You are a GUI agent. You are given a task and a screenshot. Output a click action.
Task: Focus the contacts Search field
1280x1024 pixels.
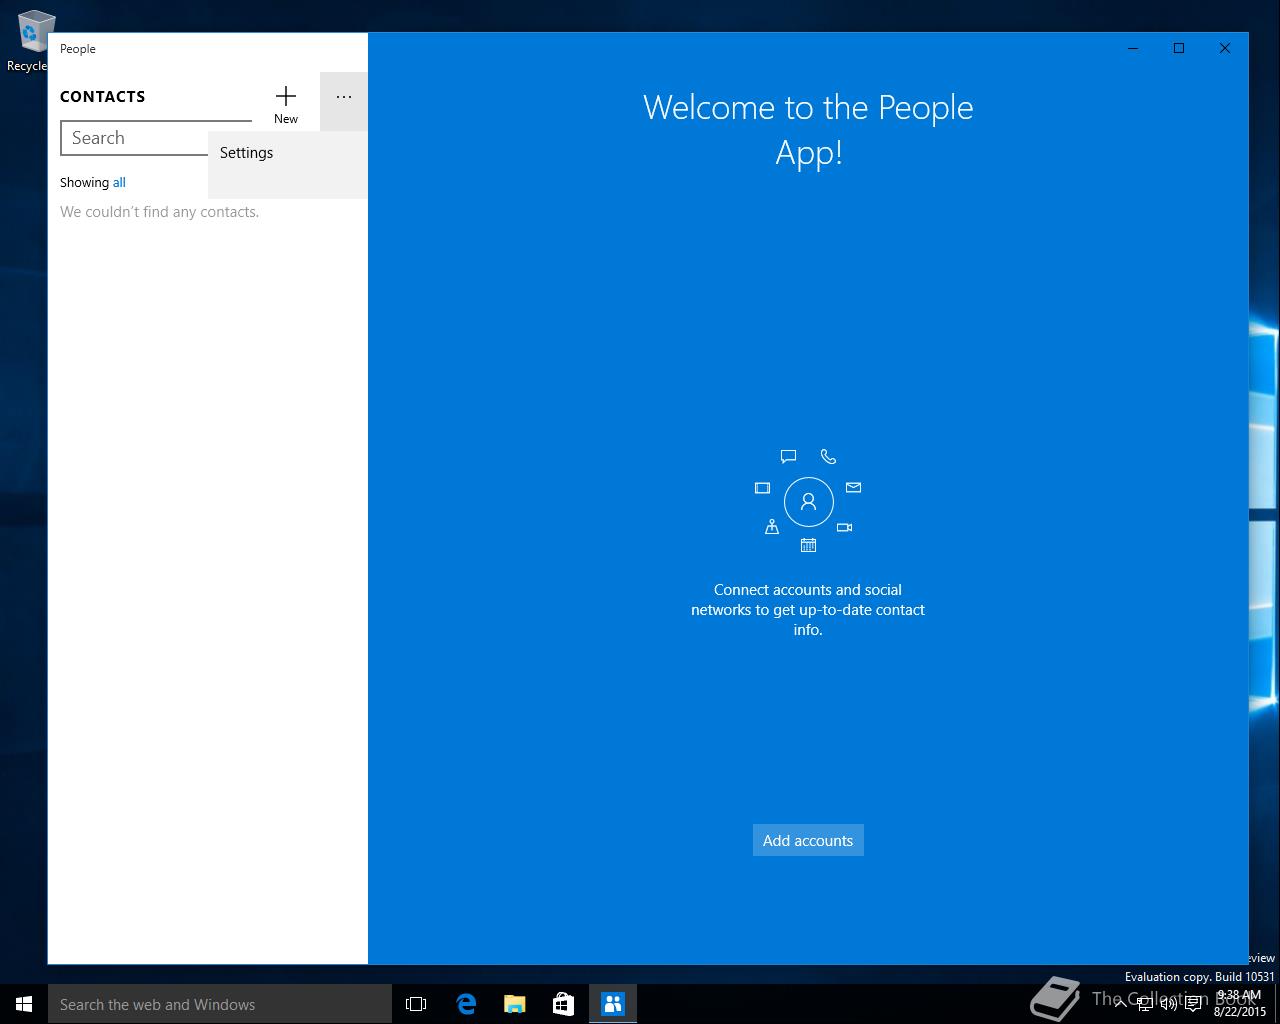pos(155,138)
